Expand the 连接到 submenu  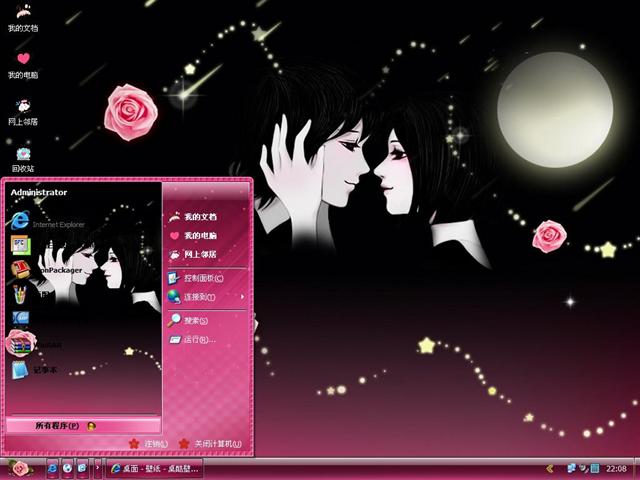200,297
